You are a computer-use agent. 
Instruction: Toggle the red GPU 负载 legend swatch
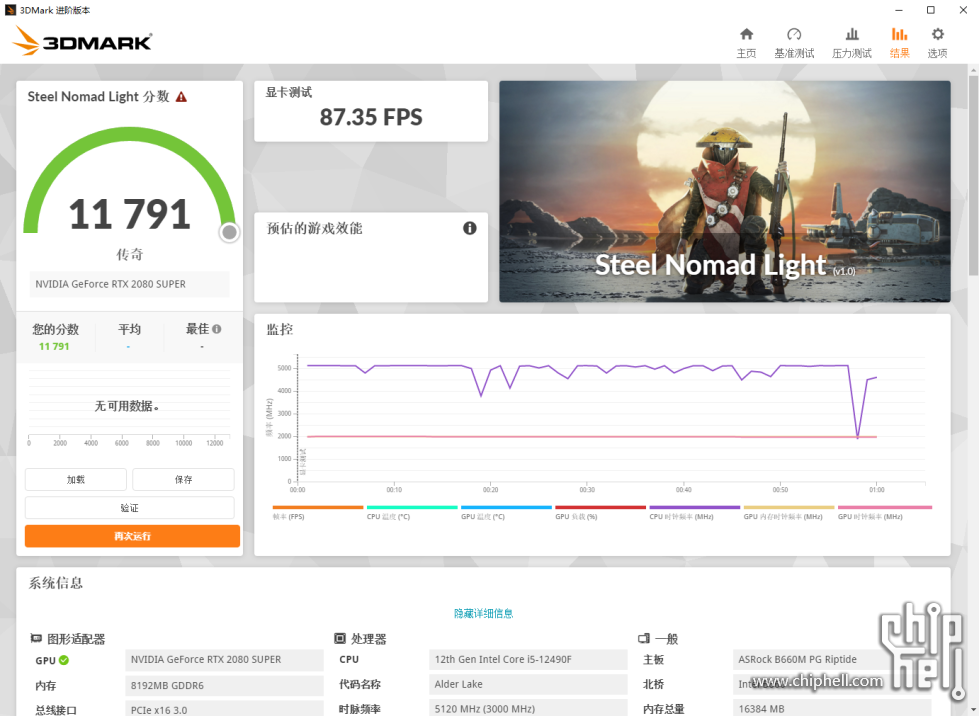click(x=601, y=508)
